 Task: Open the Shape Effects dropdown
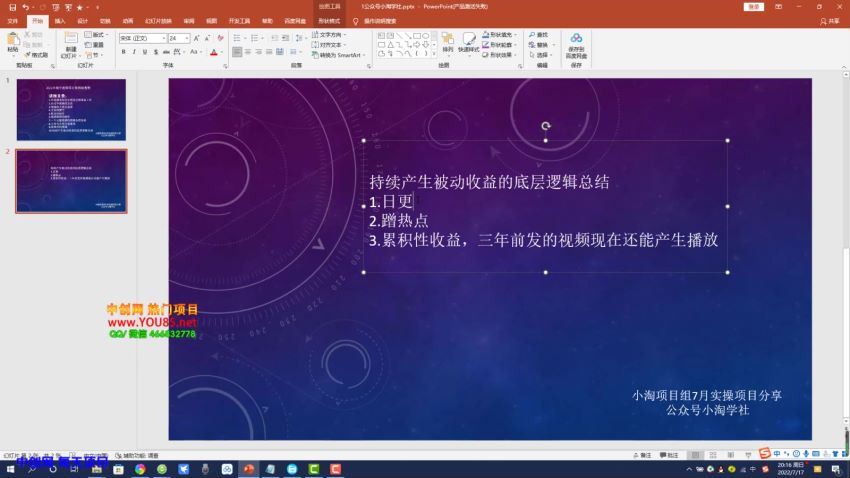pos(499,55)
